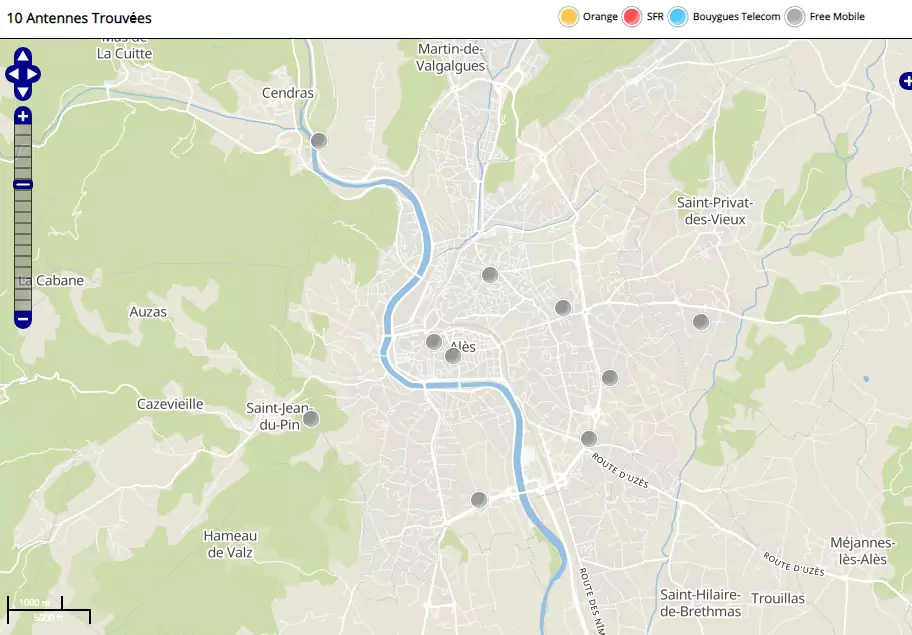Click the Free Mobile legend label

[x=837, y=17]
